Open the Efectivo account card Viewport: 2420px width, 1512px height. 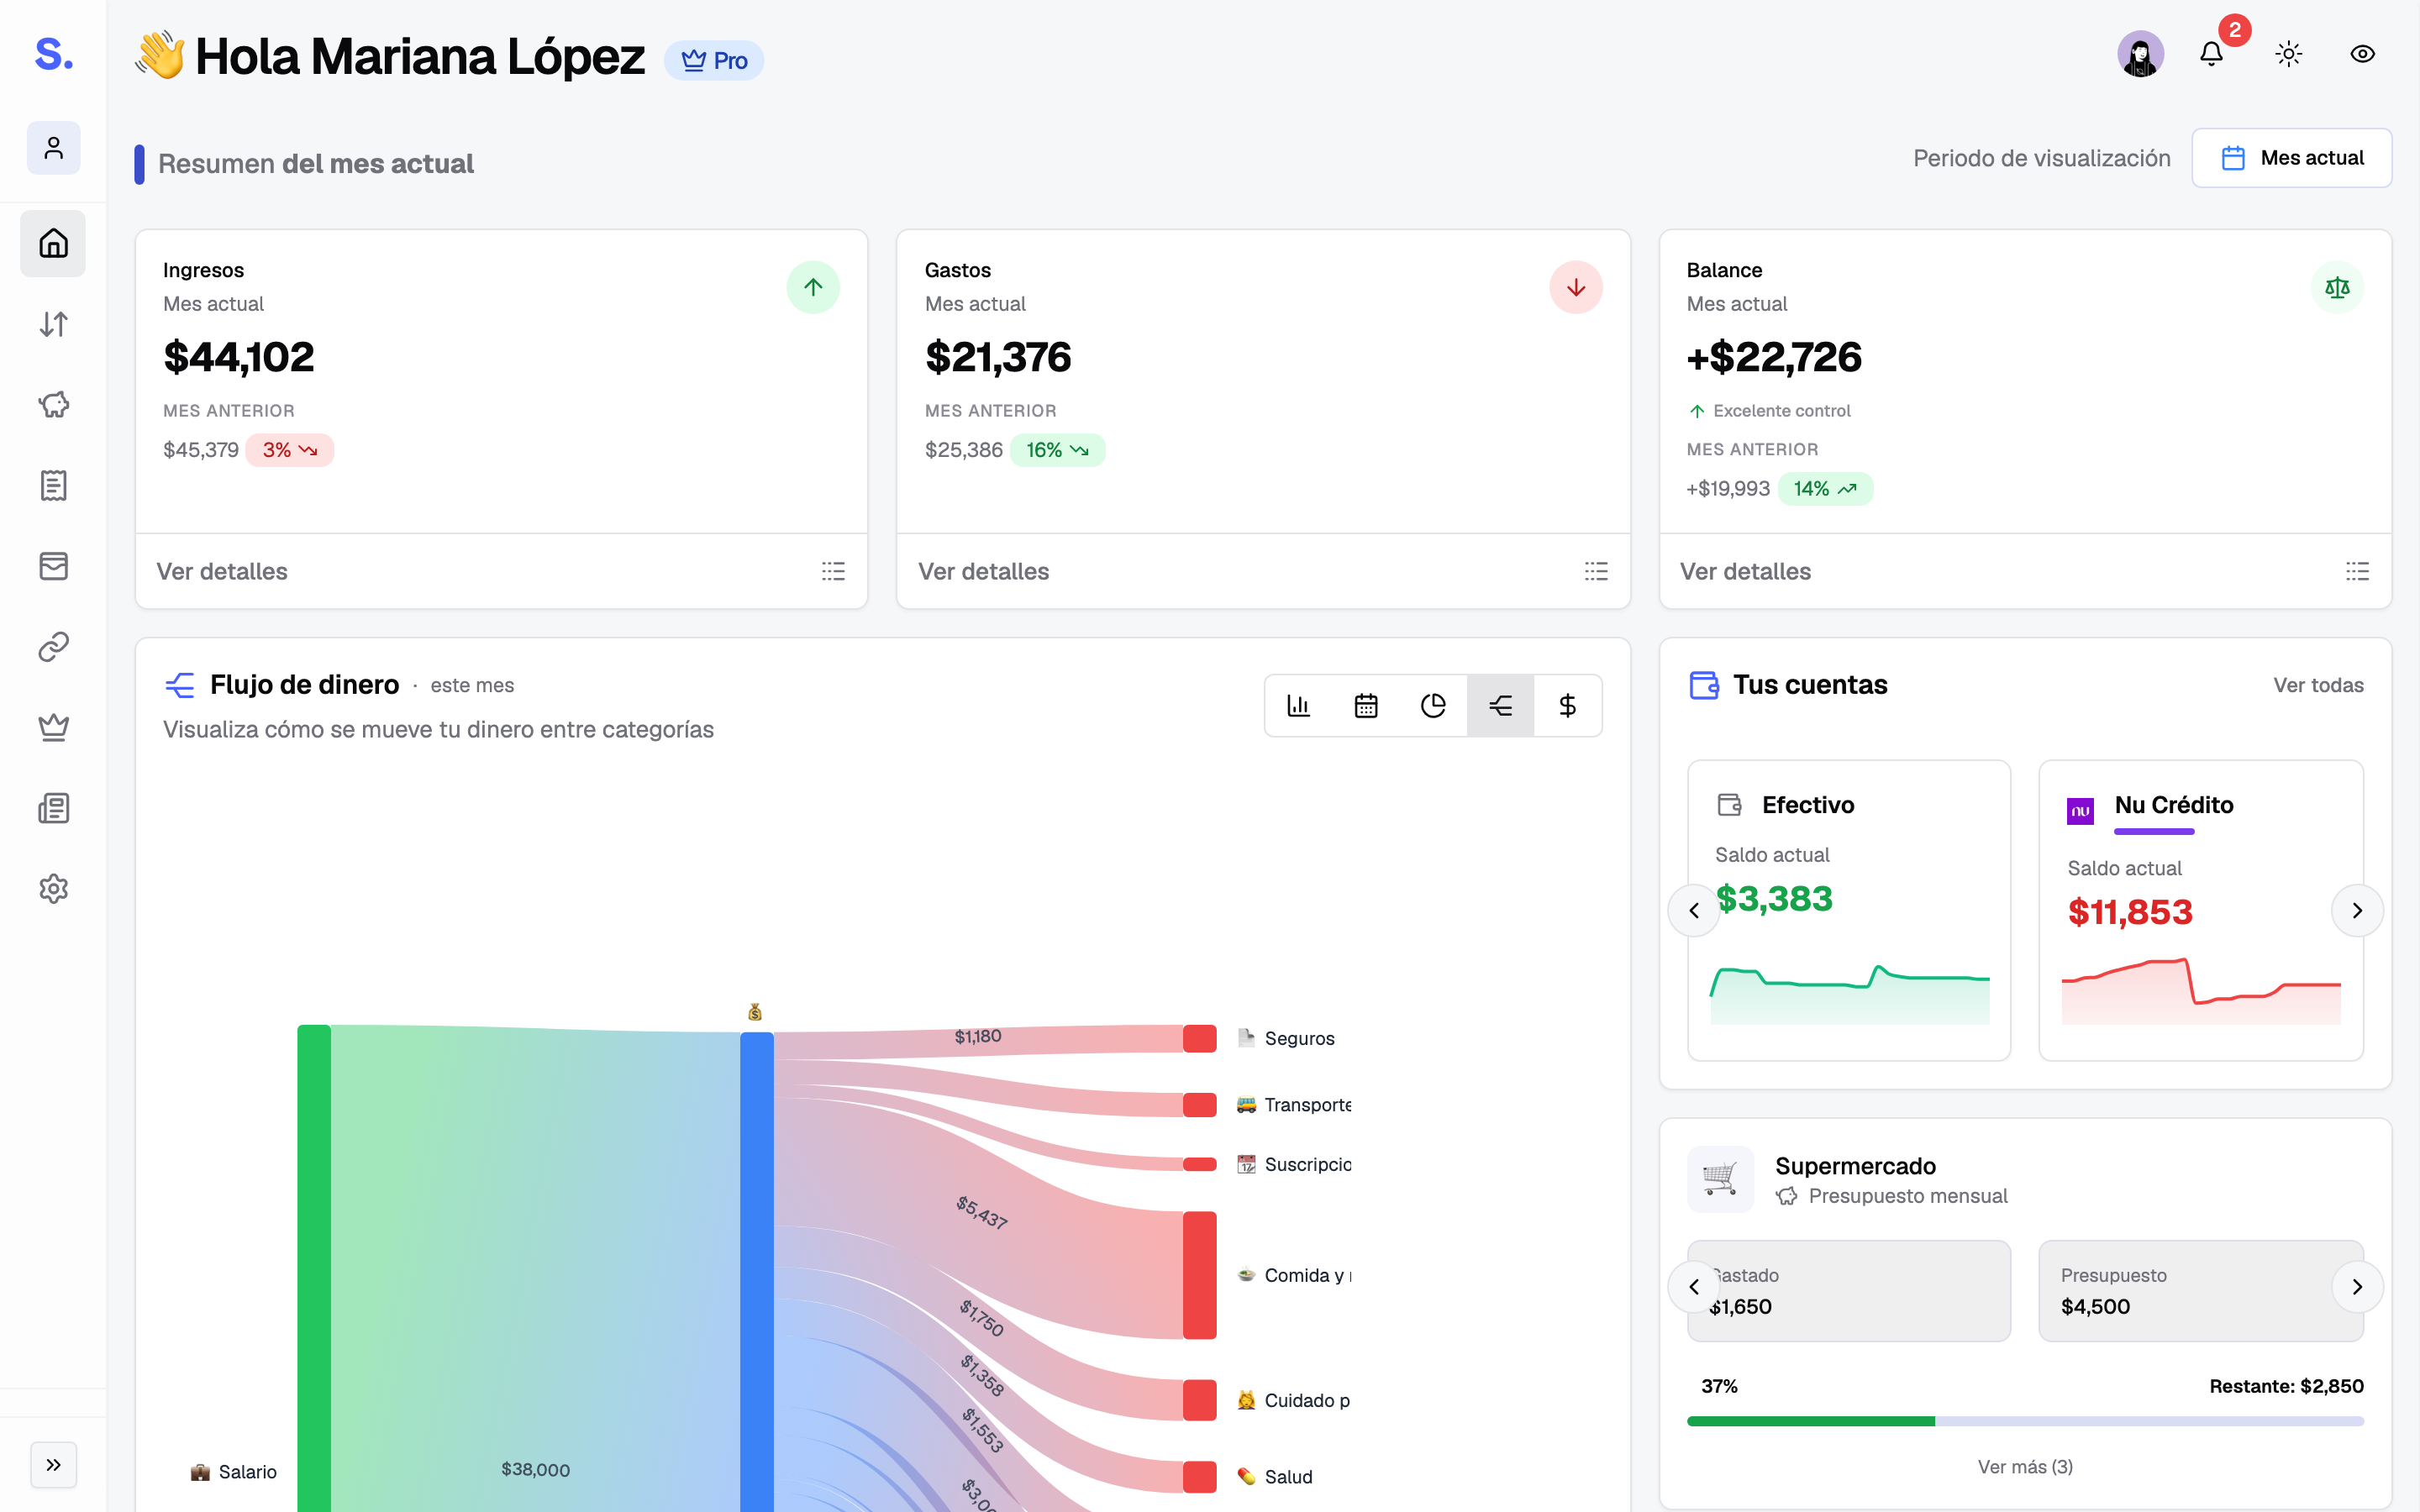click(1849, 910)
